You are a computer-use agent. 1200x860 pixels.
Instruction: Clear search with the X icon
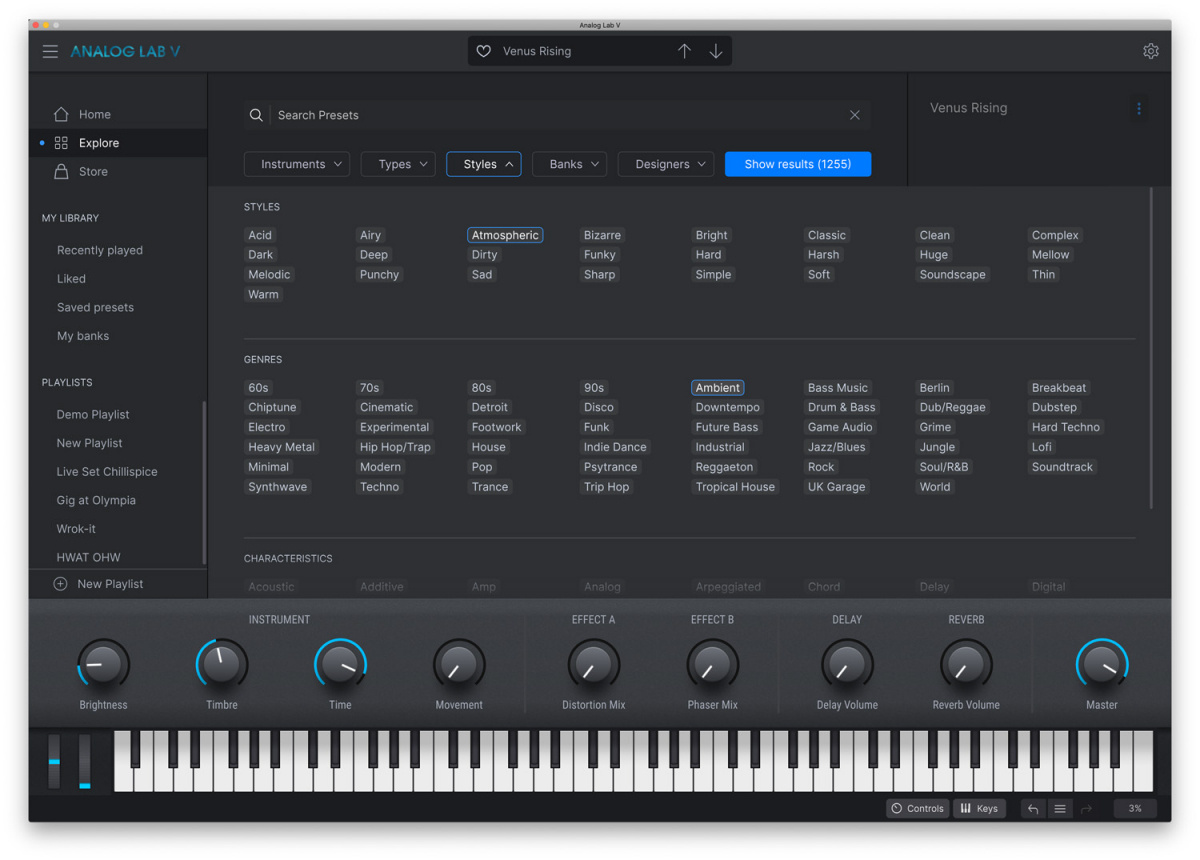[x=855, y=115]
